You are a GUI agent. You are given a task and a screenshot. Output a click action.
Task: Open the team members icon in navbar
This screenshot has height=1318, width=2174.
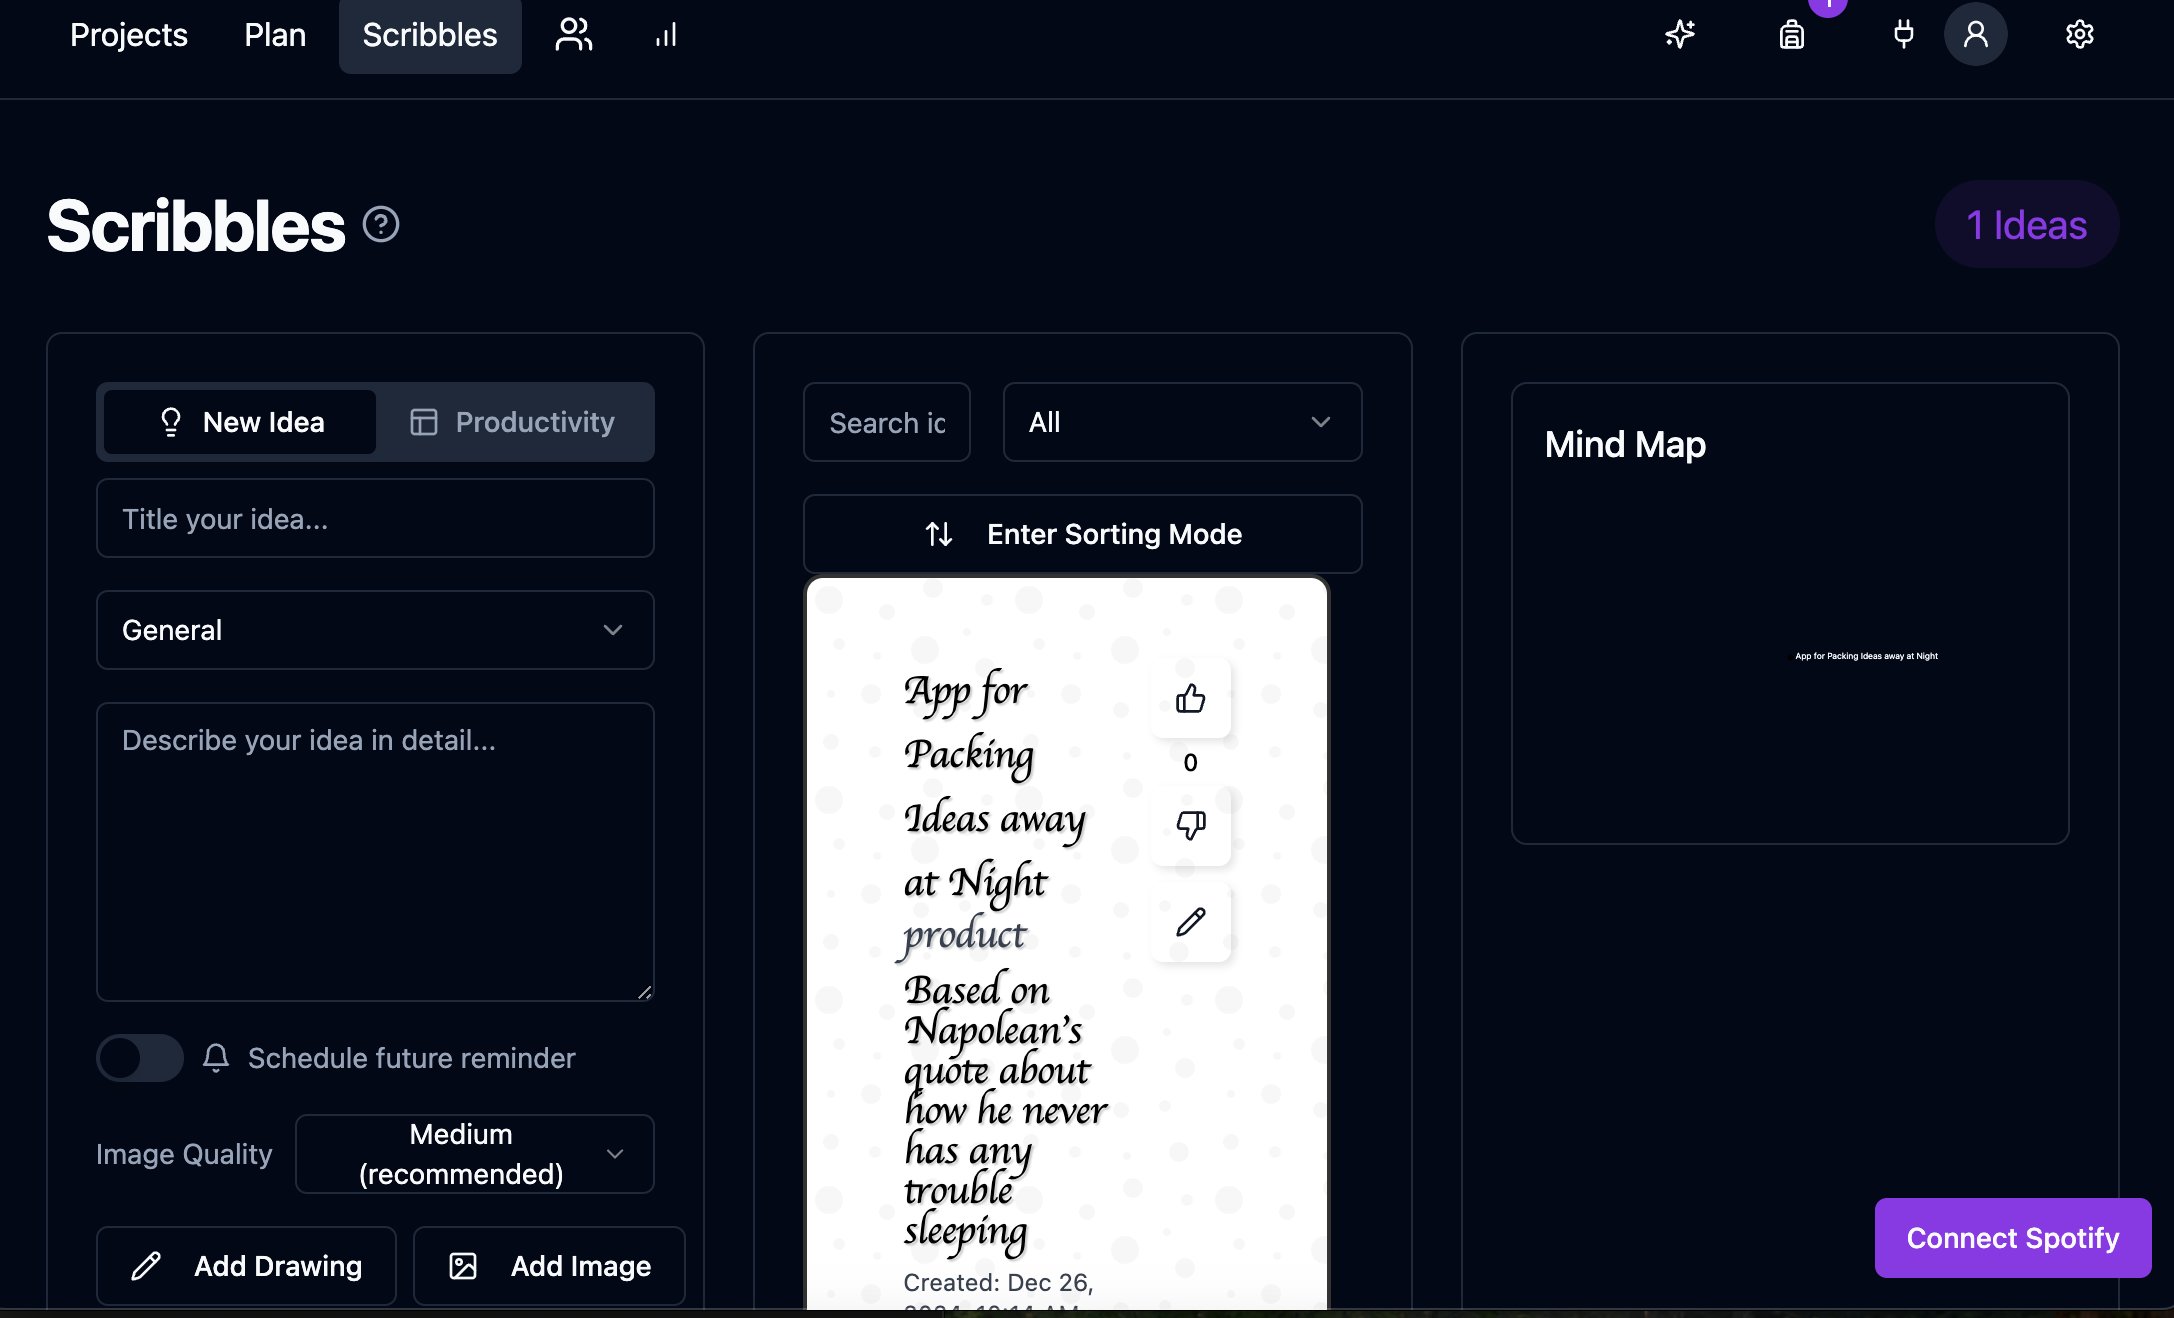(574, 35)
